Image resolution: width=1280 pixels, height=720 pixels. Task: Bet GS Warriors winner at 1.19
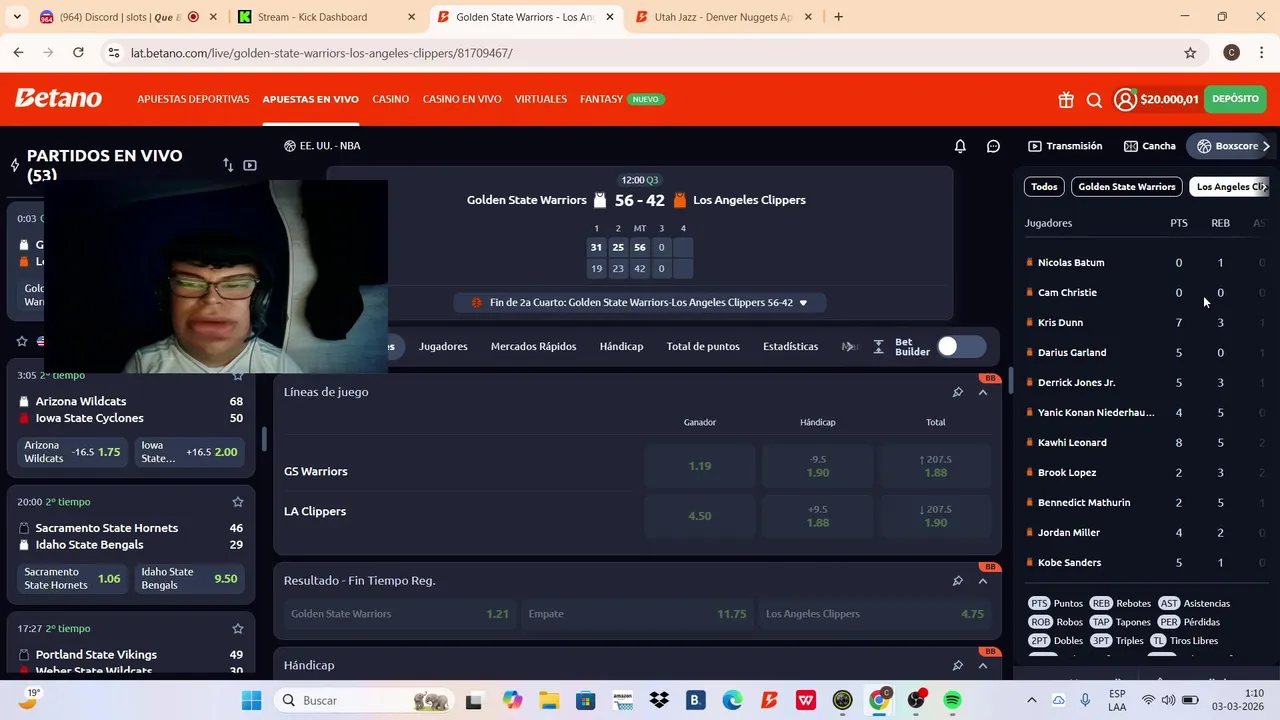click(699, 466)
